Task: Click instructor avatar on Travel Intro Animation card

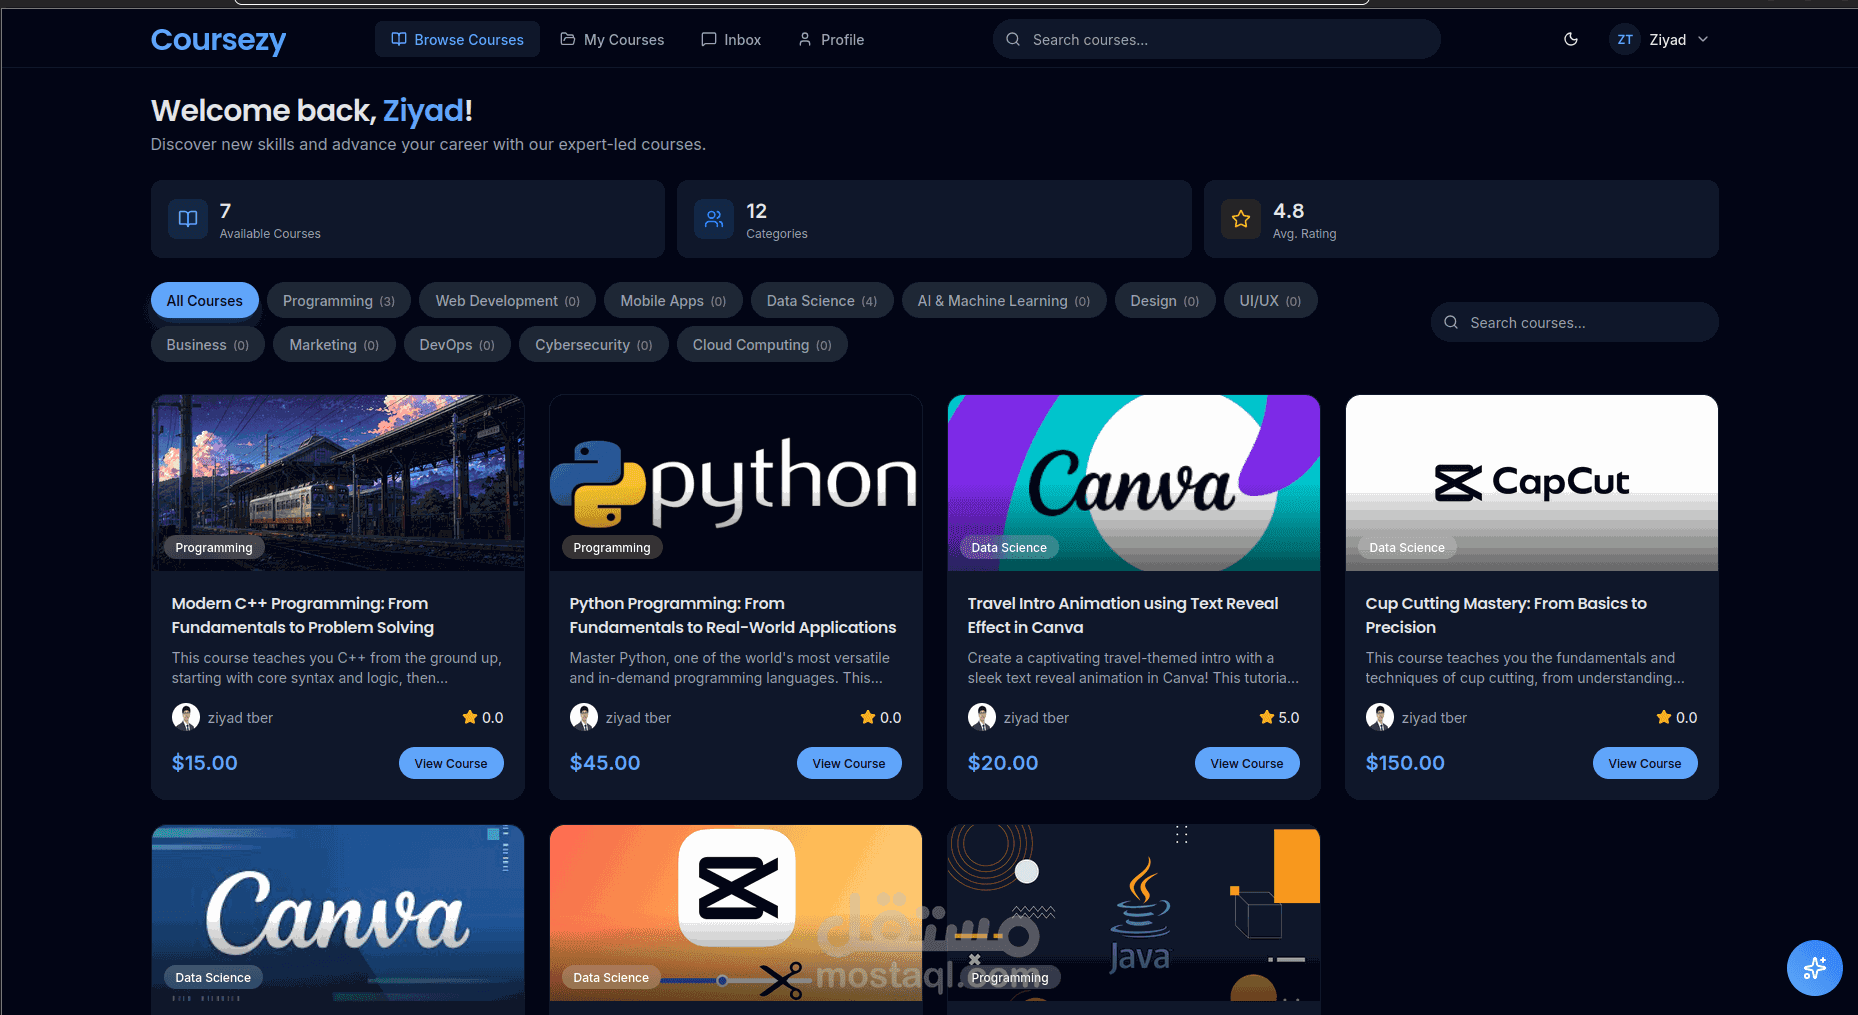Action: pos(981,717)
